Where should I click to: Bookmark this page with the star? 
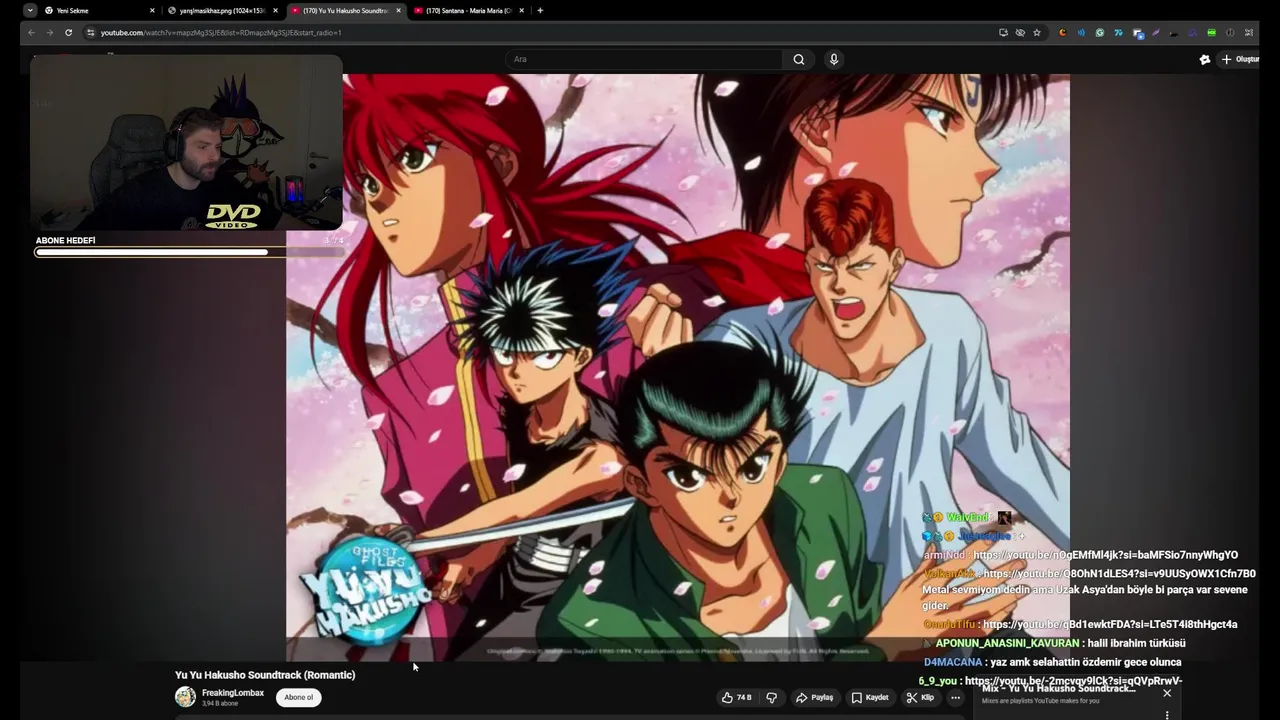tap(1037, 32)
